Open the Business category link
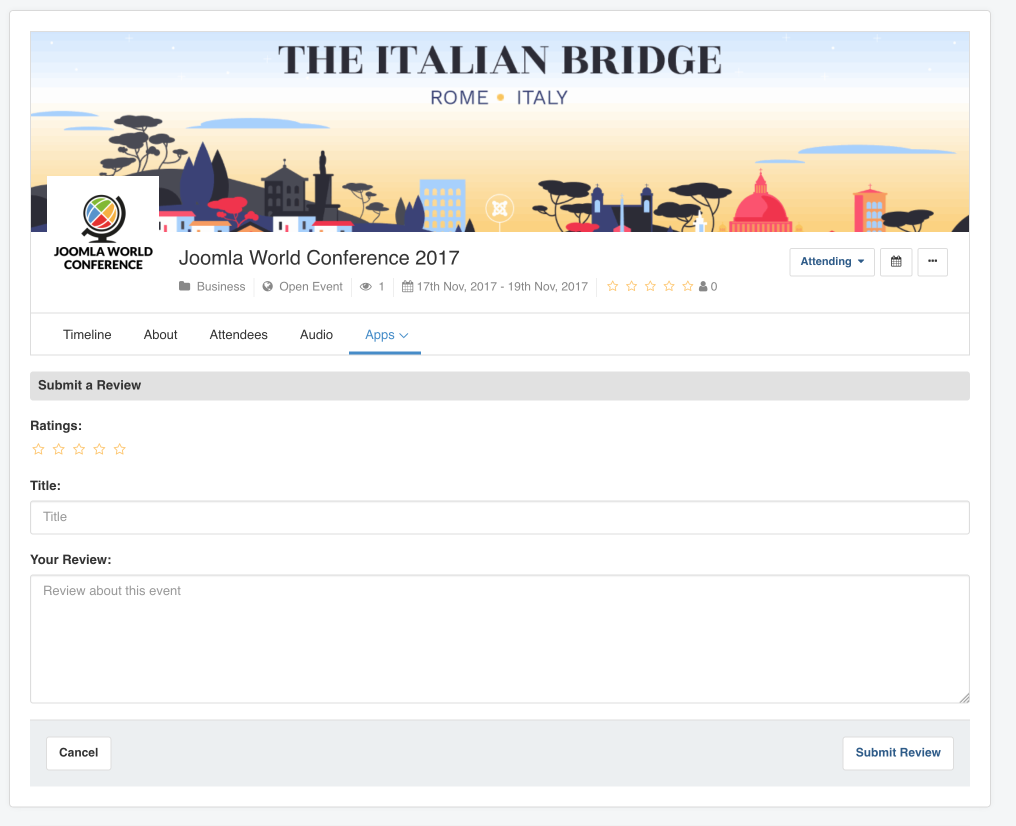1016x826 pixels. pyautogui.click(x=221, y=286)
